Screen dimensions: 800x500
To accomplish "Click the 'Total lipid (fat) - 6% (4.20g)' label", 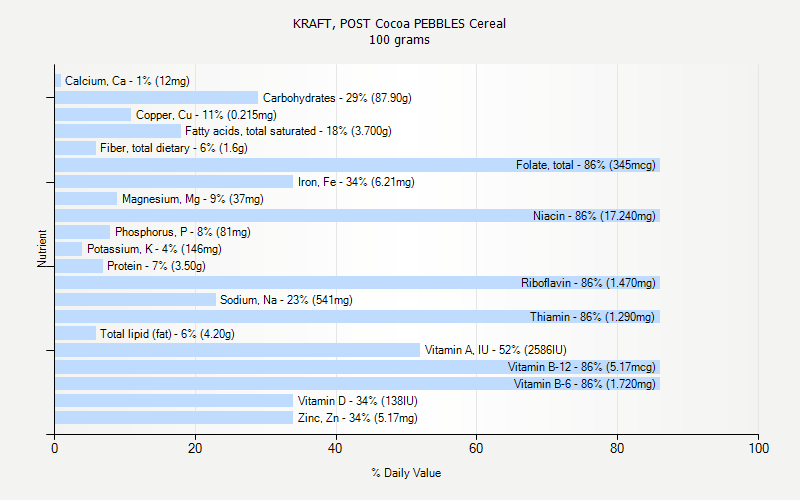I will point(167,334).
